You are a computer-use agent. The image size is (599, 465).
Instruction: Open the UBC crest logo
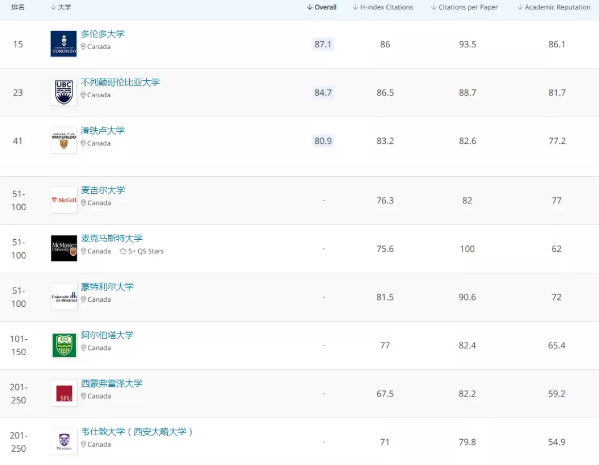(64, 92)
